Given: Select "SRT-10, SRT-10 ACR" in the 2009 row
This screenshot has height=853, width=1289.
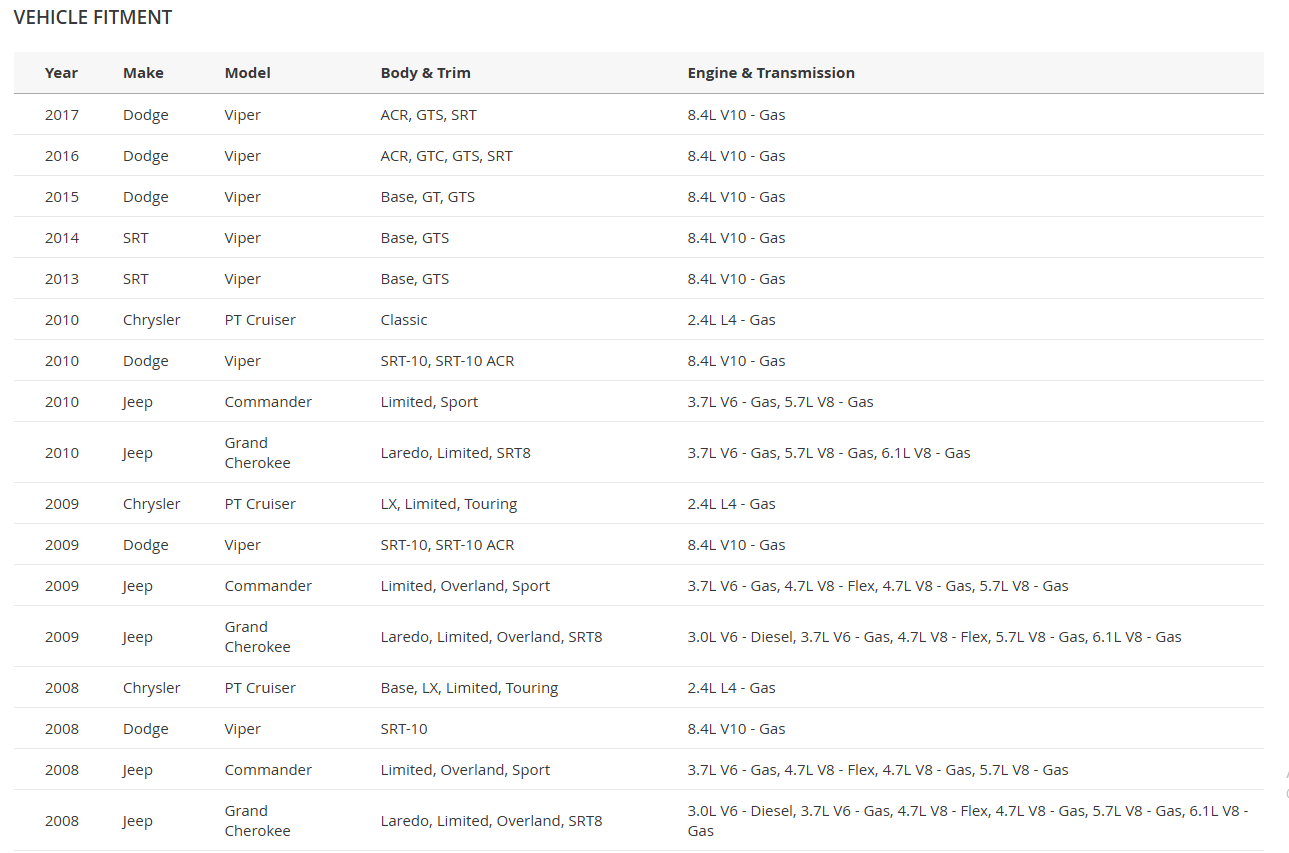Looking at the screenshot, I should click(x=448, y=545).
